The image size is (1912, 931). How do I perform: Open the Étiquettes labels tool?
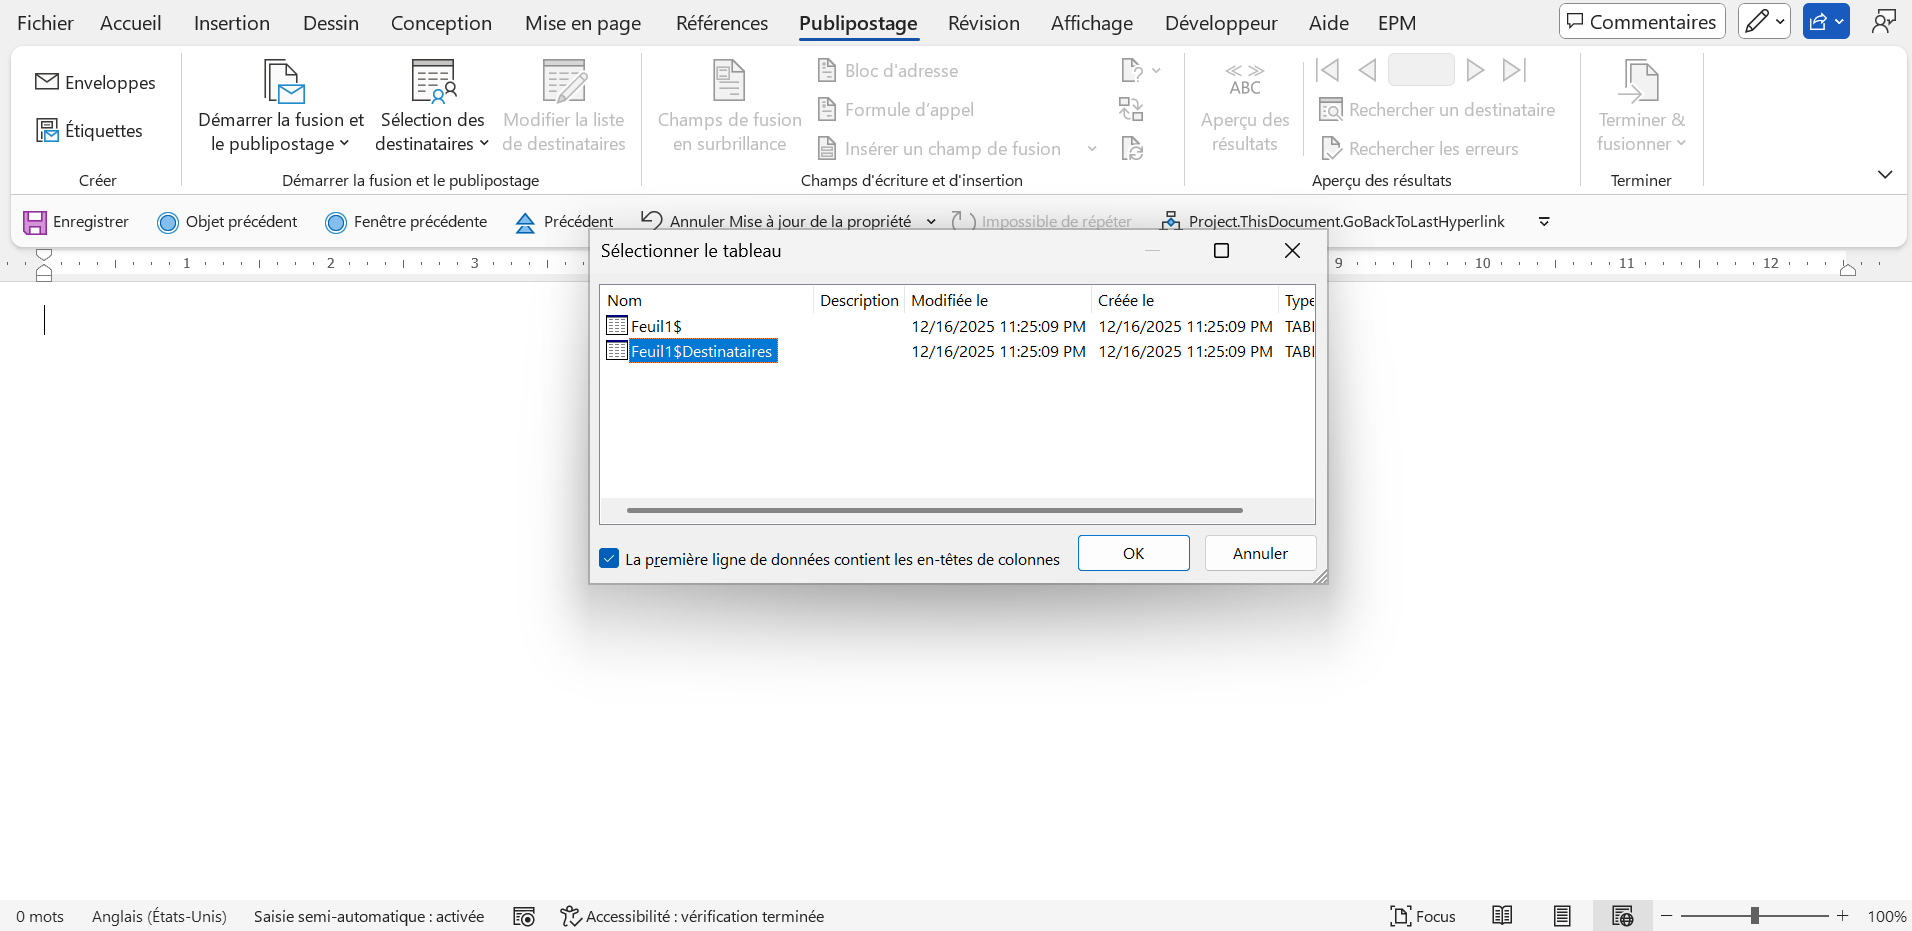click(89, 130)
